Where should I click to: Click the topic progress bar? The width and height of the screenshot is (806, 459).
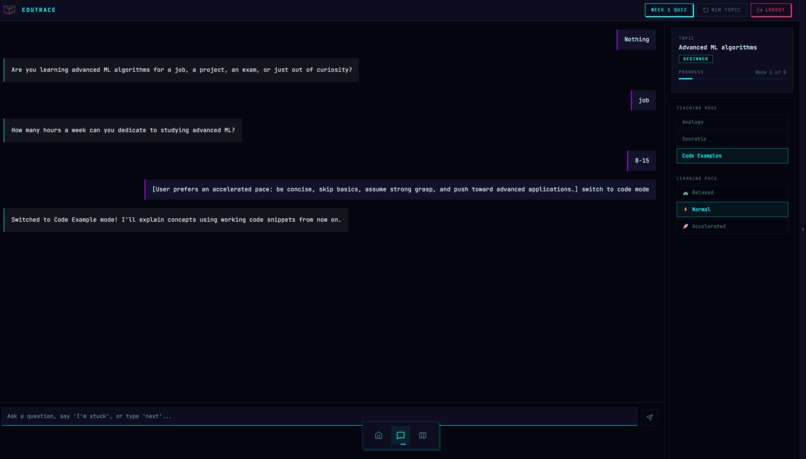click(x=732, y=79)
